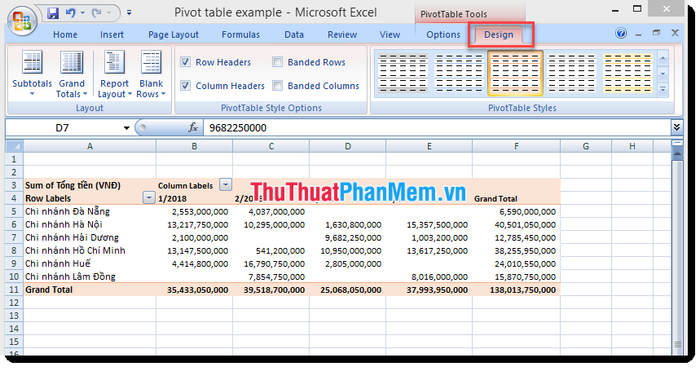Insert function using fx icon
The height and width of the screenshot is (368, 700).
tap(193, 128)
